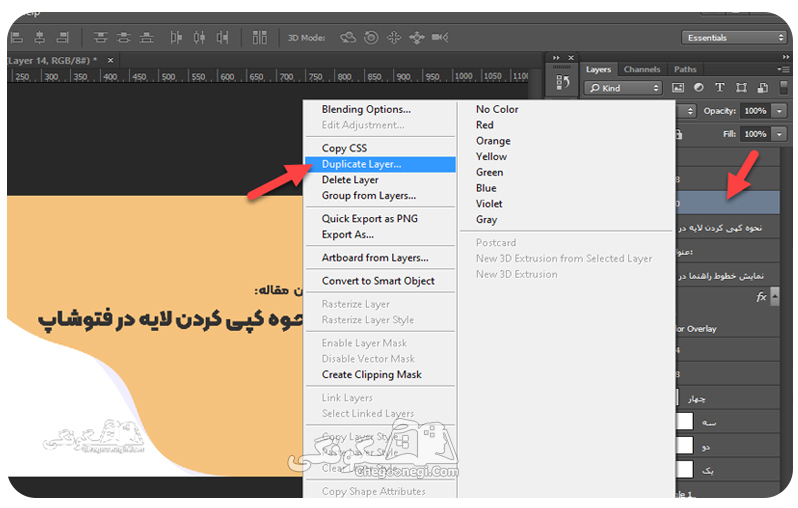This screenshot has width=798, height=508.
Task: Select the 3D orbit mode icon
Action: (348, 37)
